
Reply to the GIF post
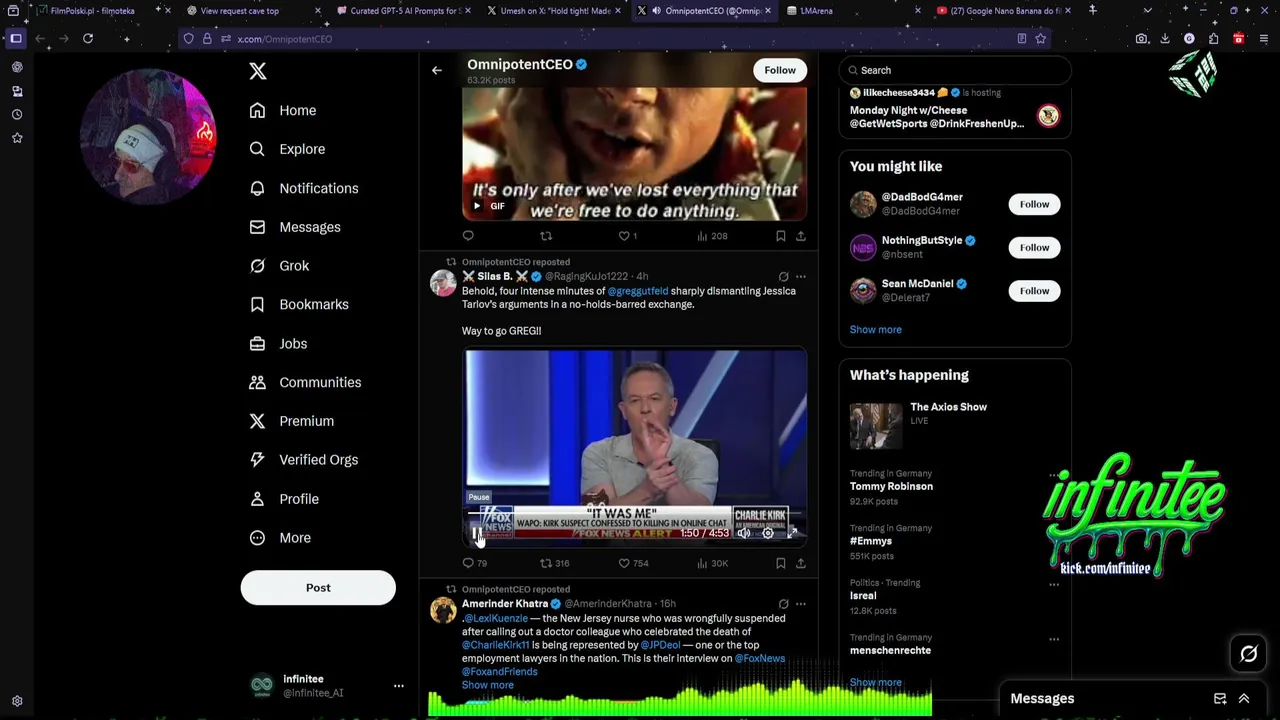[x=468, y=236]
